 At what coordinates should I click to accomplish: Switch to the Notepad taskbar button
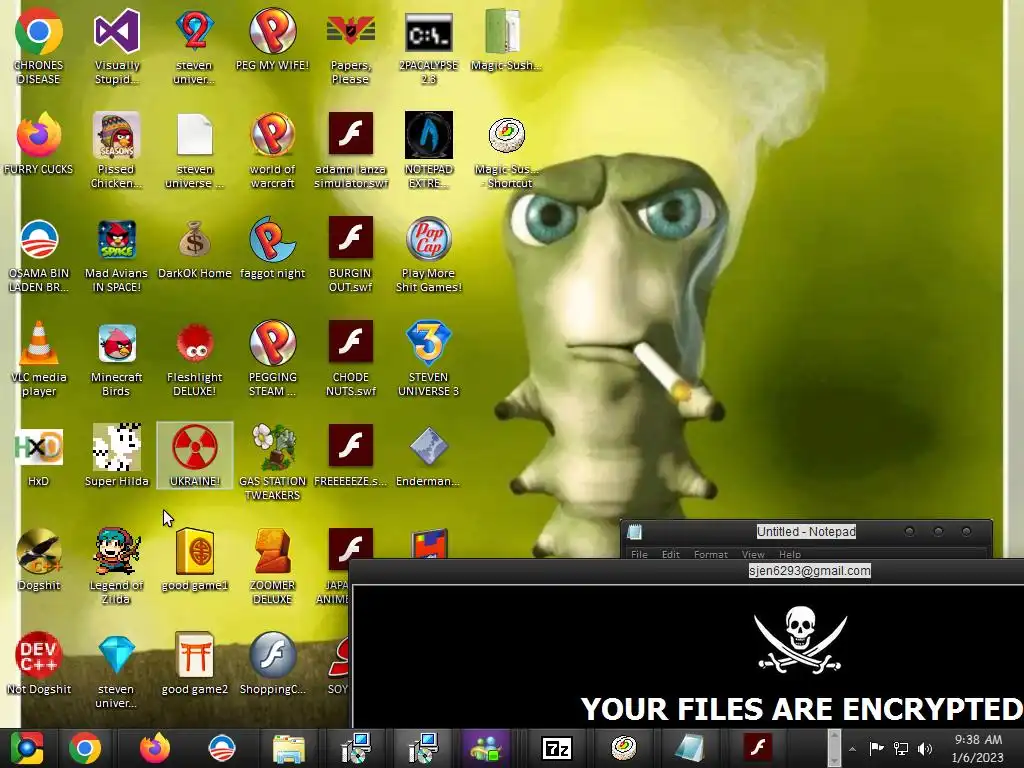[690, 748]
